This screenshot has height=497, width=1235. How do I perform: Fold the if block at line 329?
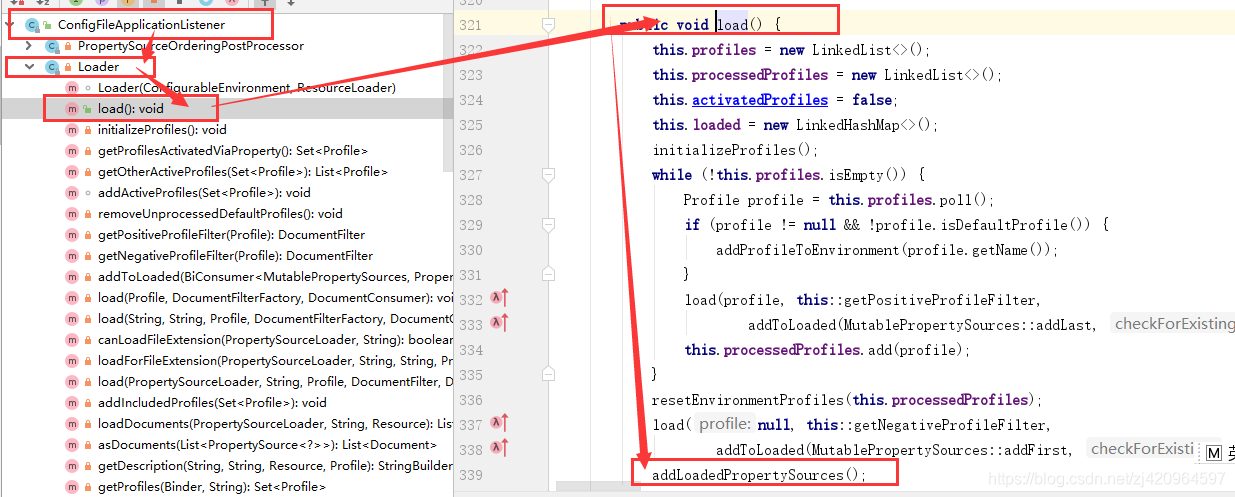tap(548, 224)
